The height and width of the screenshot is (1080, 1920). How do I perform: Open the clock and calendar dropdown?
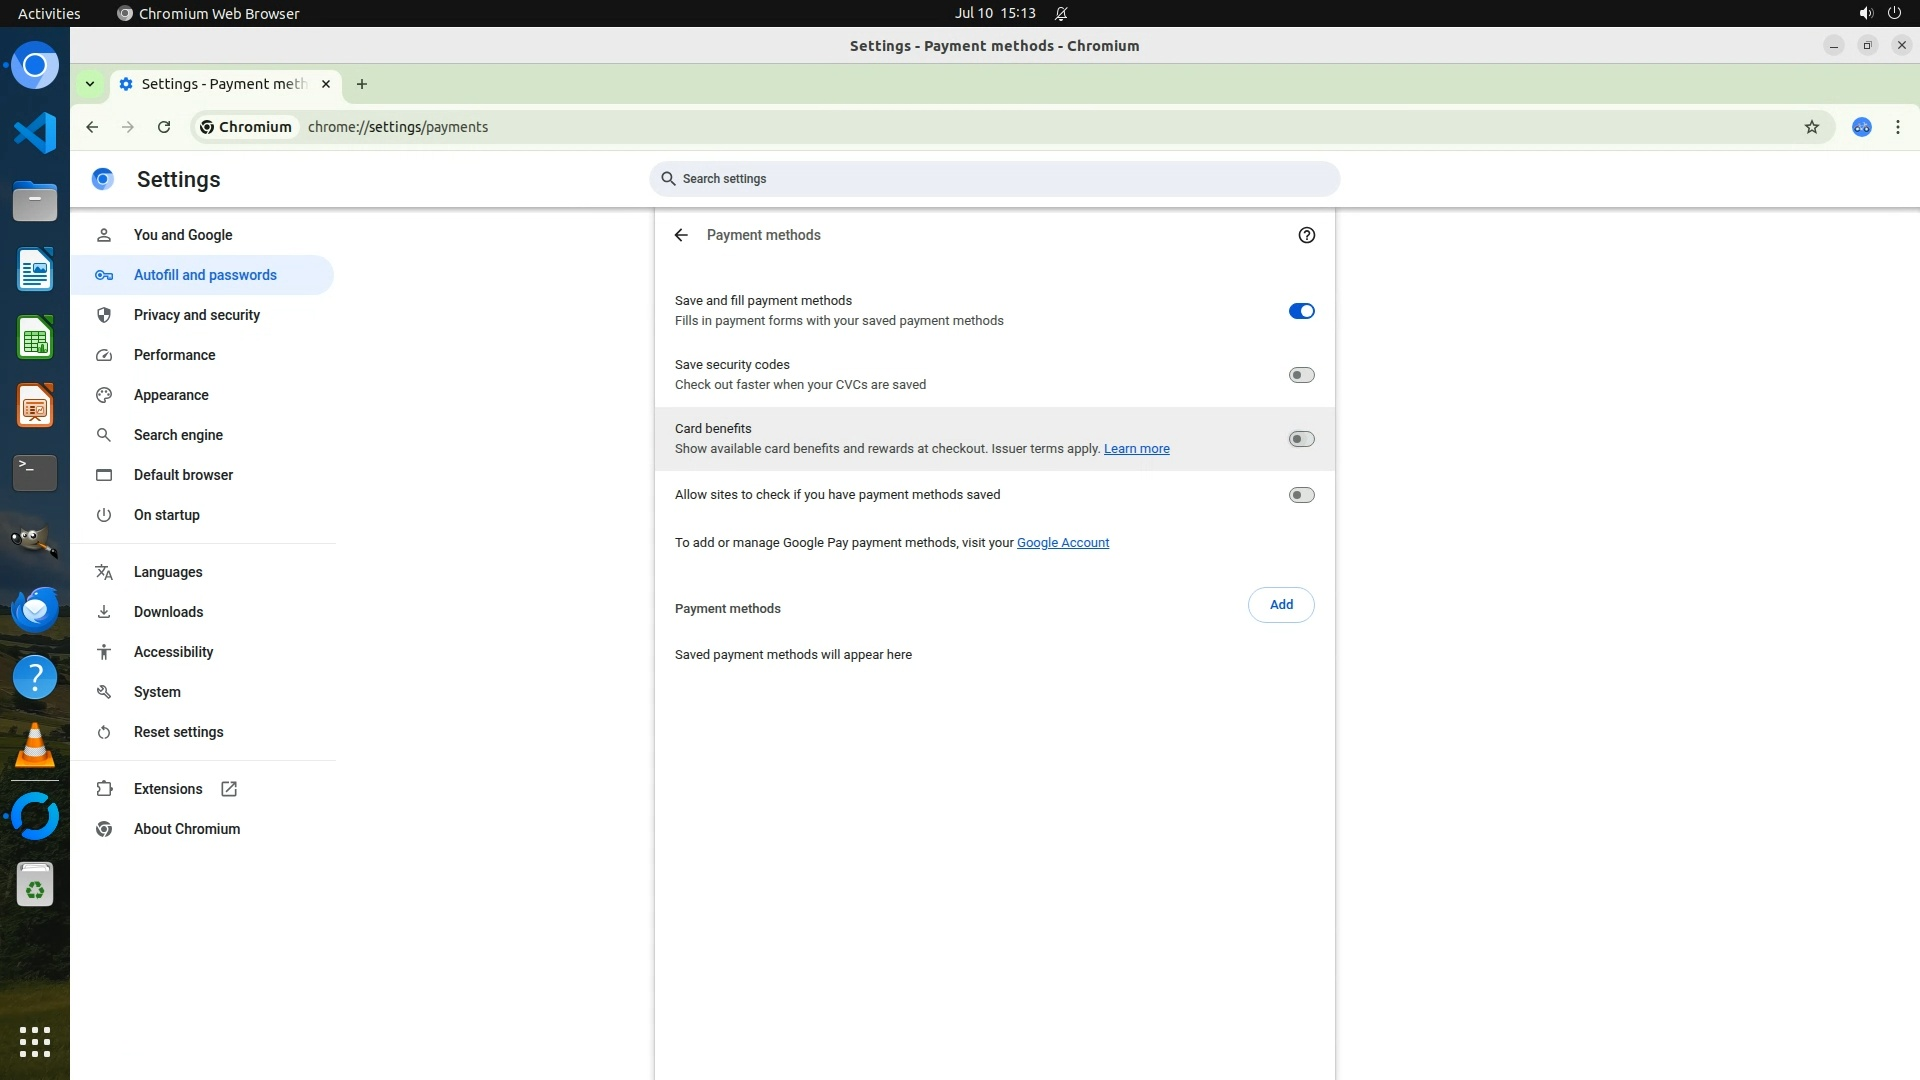point(994,13)
